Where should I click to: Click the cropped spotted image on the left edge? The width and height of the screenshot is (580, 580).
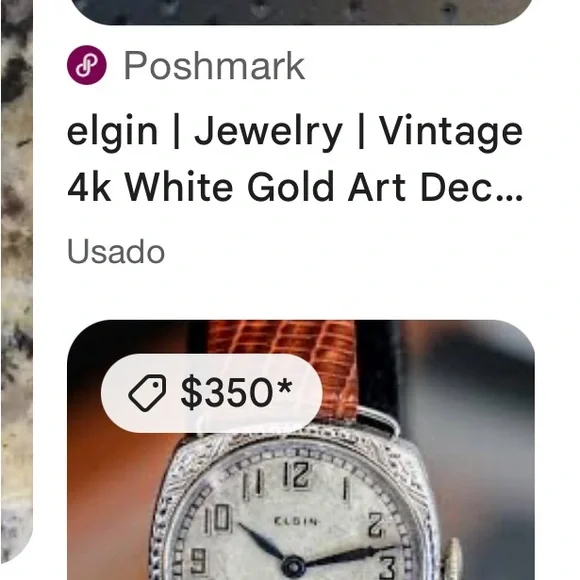click(17, 281)
